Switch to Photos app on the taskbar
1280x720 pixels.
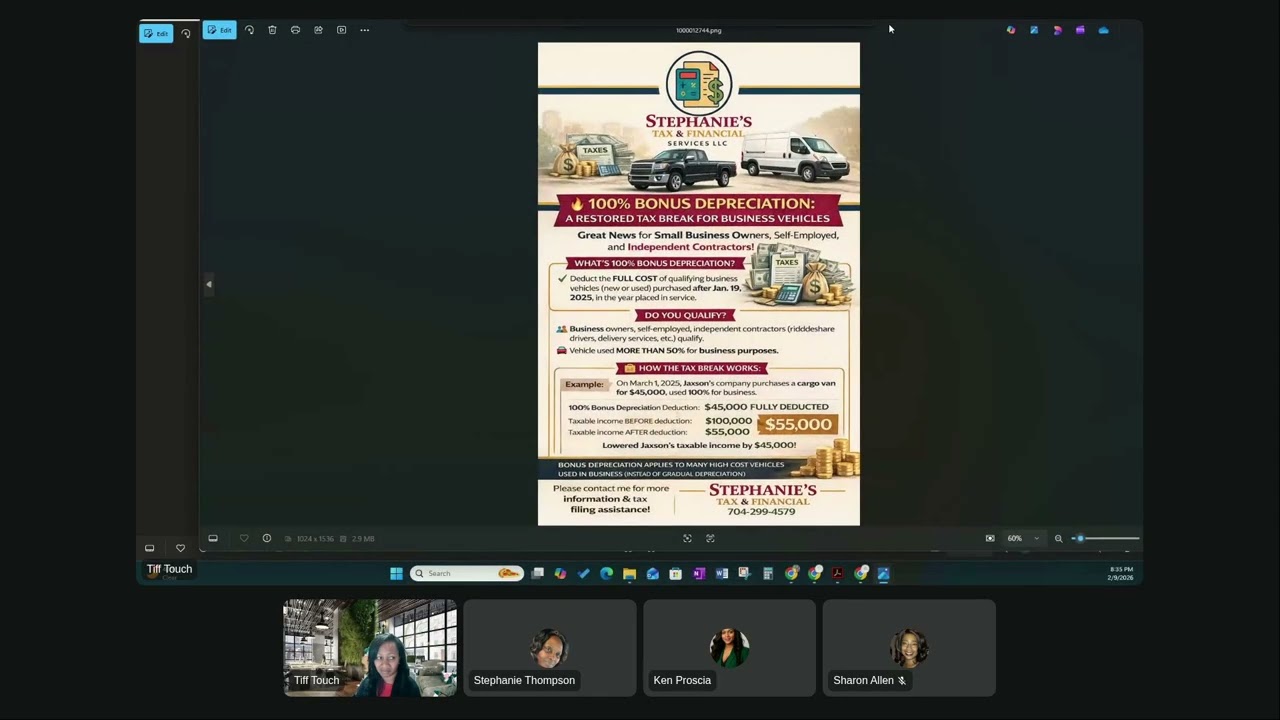click(x=883, y=573)
